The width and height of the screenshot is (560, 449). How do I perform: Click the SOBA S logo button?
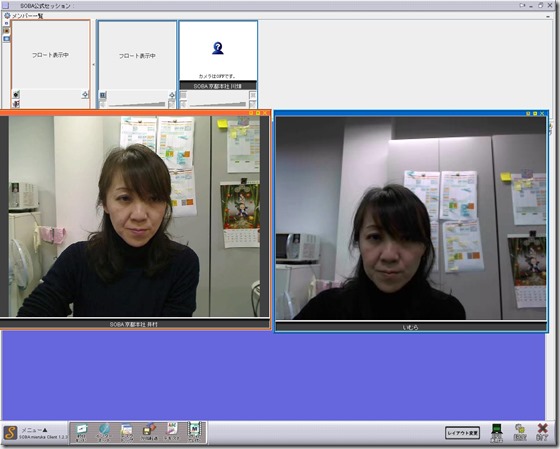[x=10, y=433]
